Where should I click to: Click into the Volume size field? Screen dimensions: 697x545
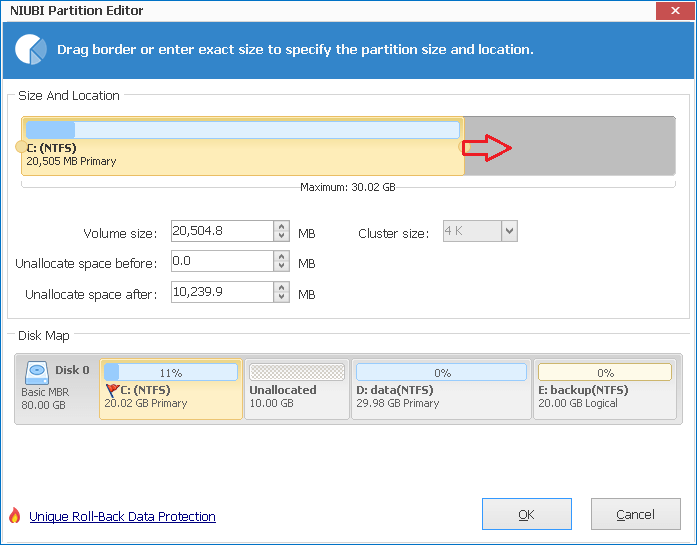pos(222,231)
